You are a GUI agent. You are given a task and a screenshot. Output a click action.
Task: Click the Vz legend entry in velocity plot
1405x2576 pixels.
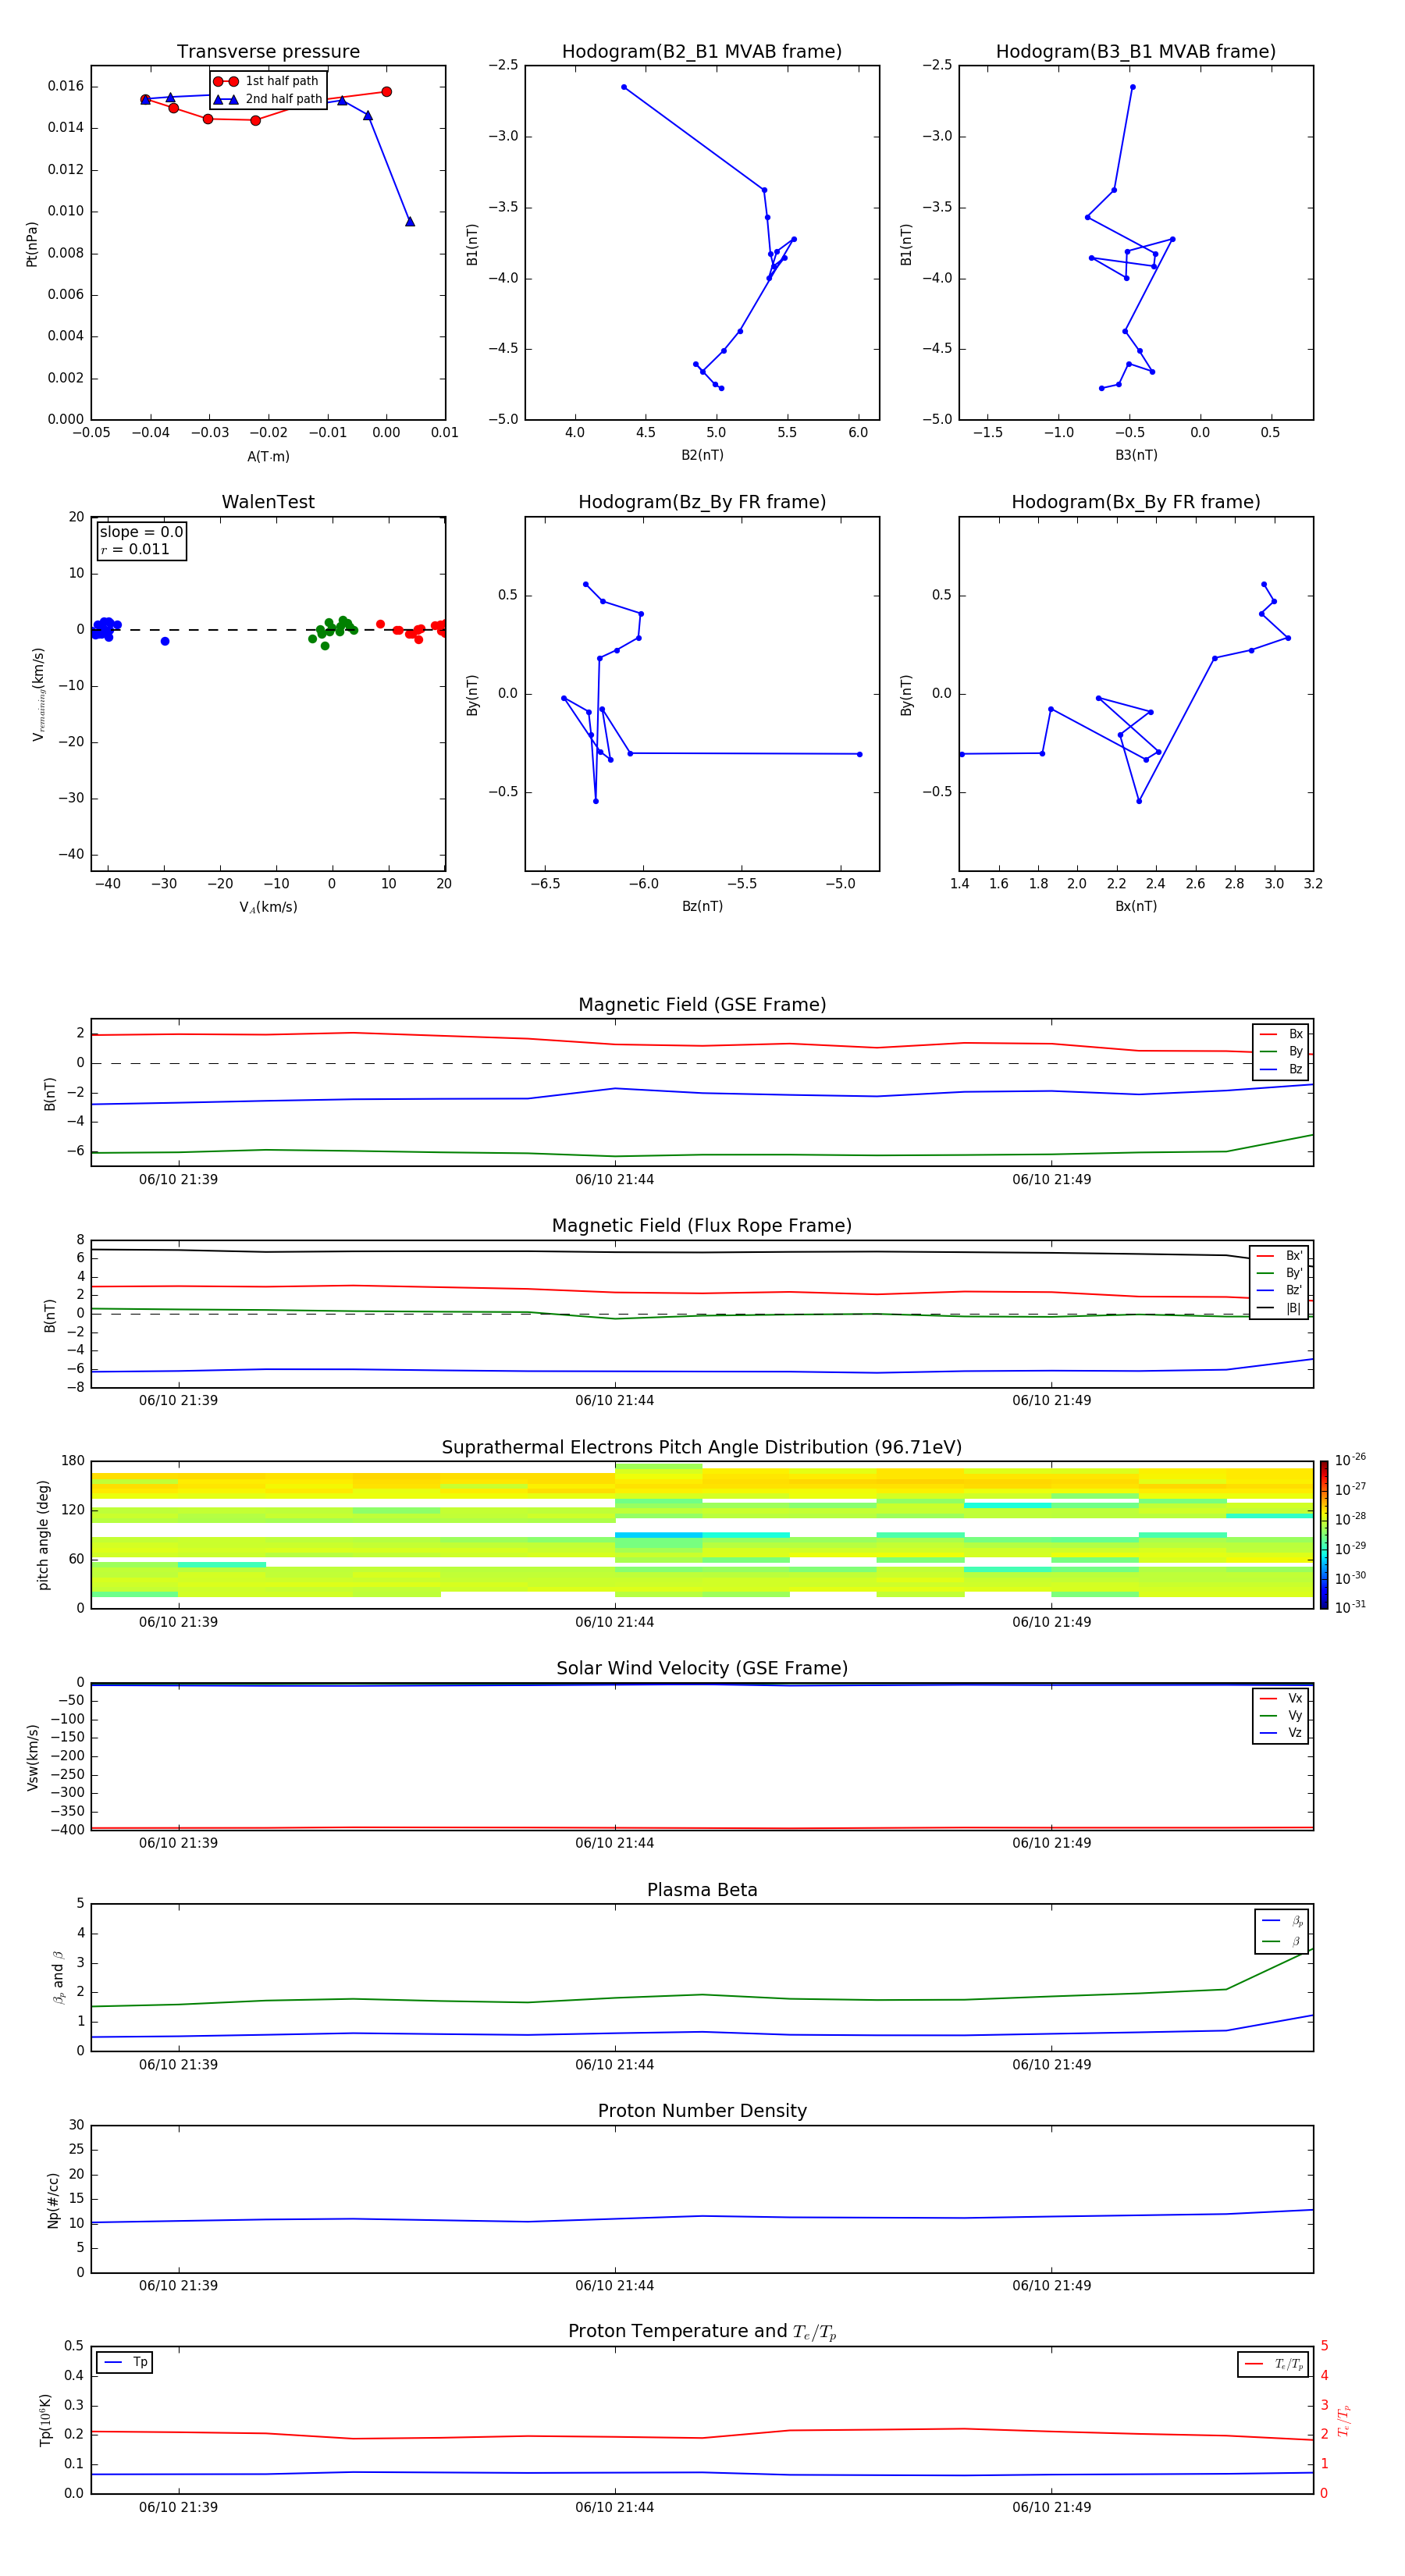click(1281, 1733)
